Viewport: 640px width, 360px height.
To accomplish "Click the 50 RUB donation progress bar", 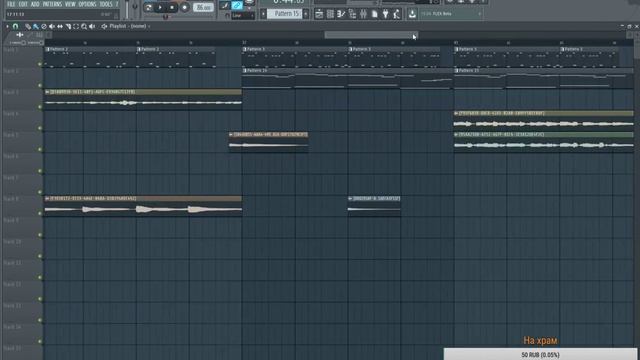I will tap(540, 354).
